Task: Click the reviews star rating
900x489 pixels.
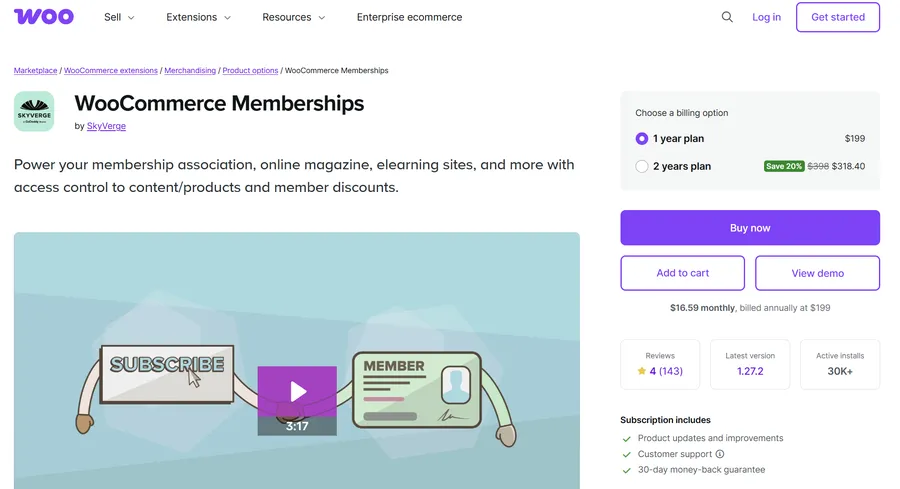Action: click(660, 371)
